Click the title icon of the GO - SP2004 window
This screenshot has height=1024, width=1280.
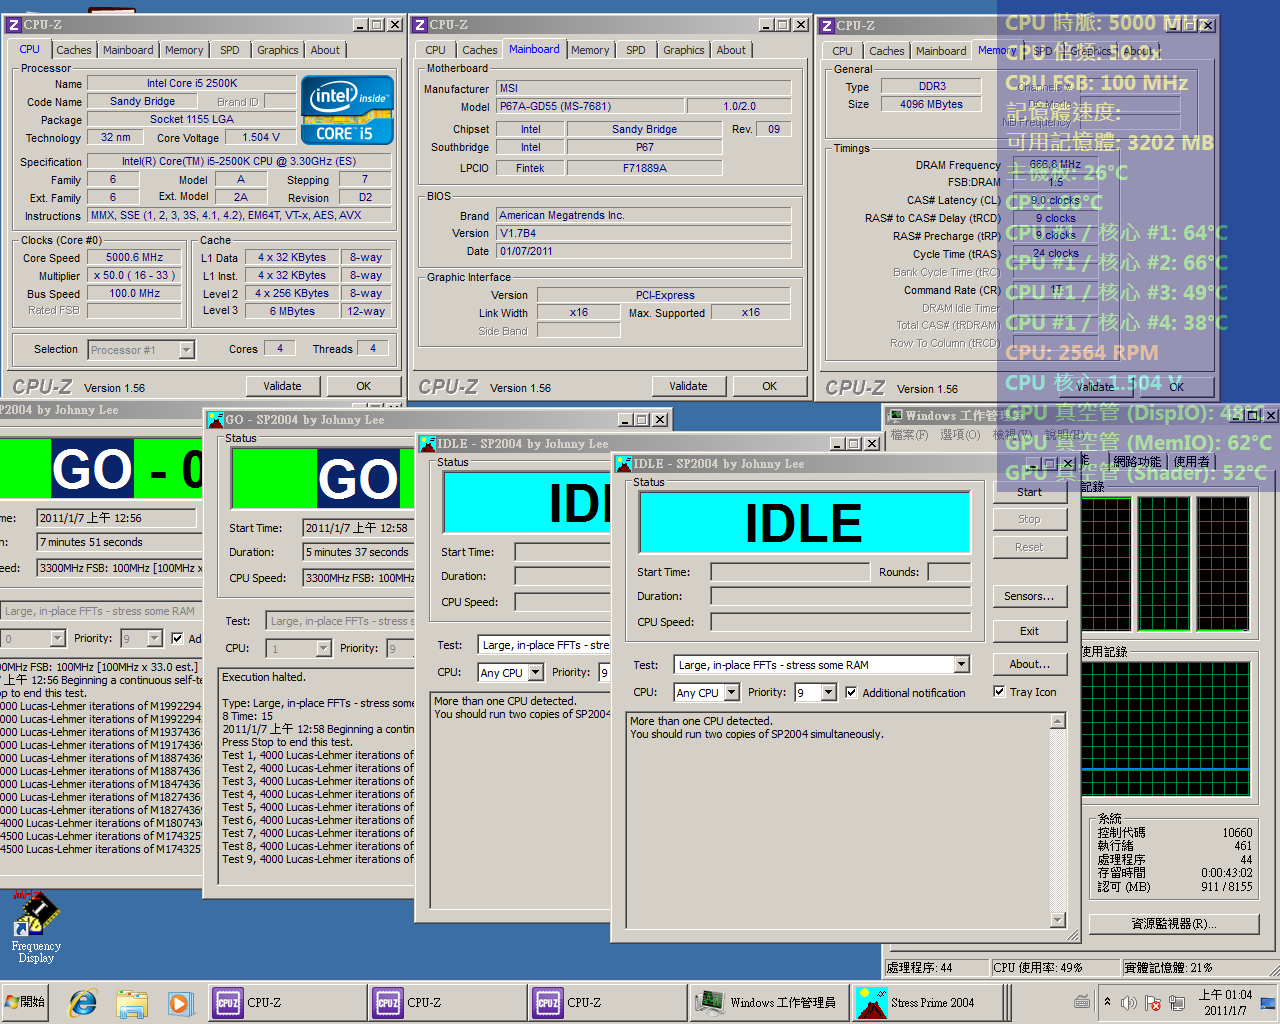click(x=215, y=420)
